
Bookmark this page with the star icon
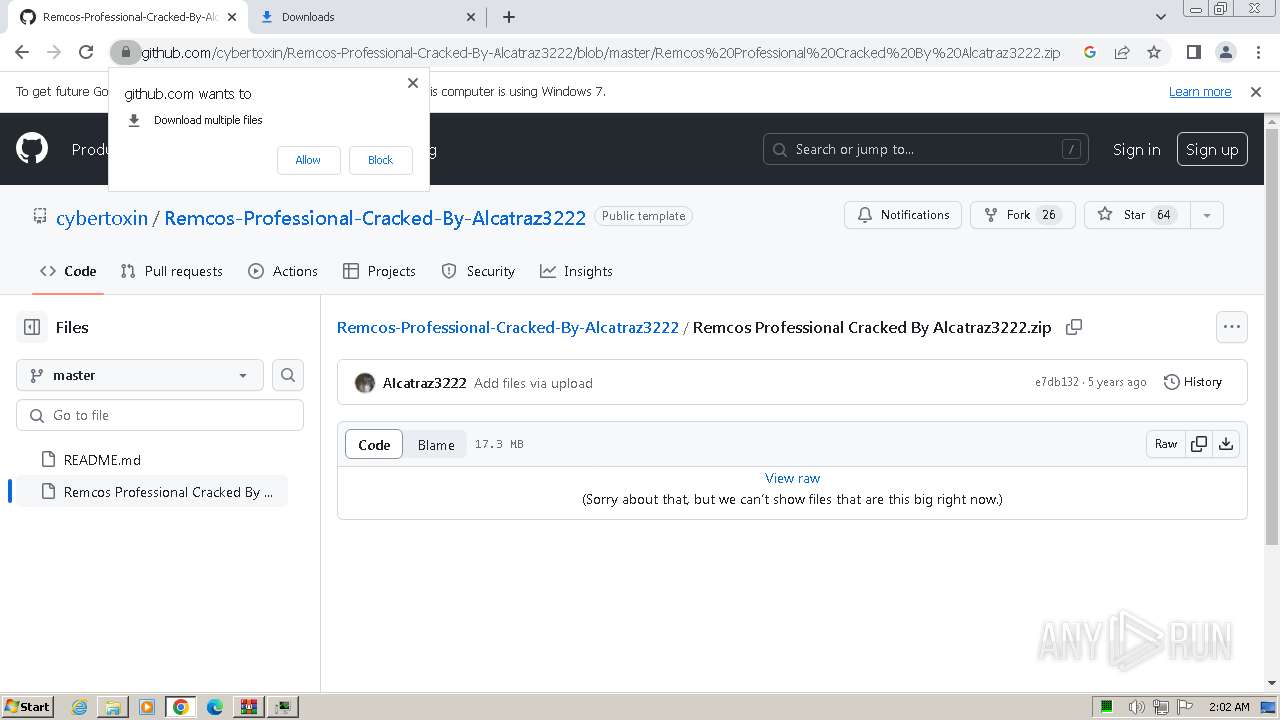[1154, 52]
